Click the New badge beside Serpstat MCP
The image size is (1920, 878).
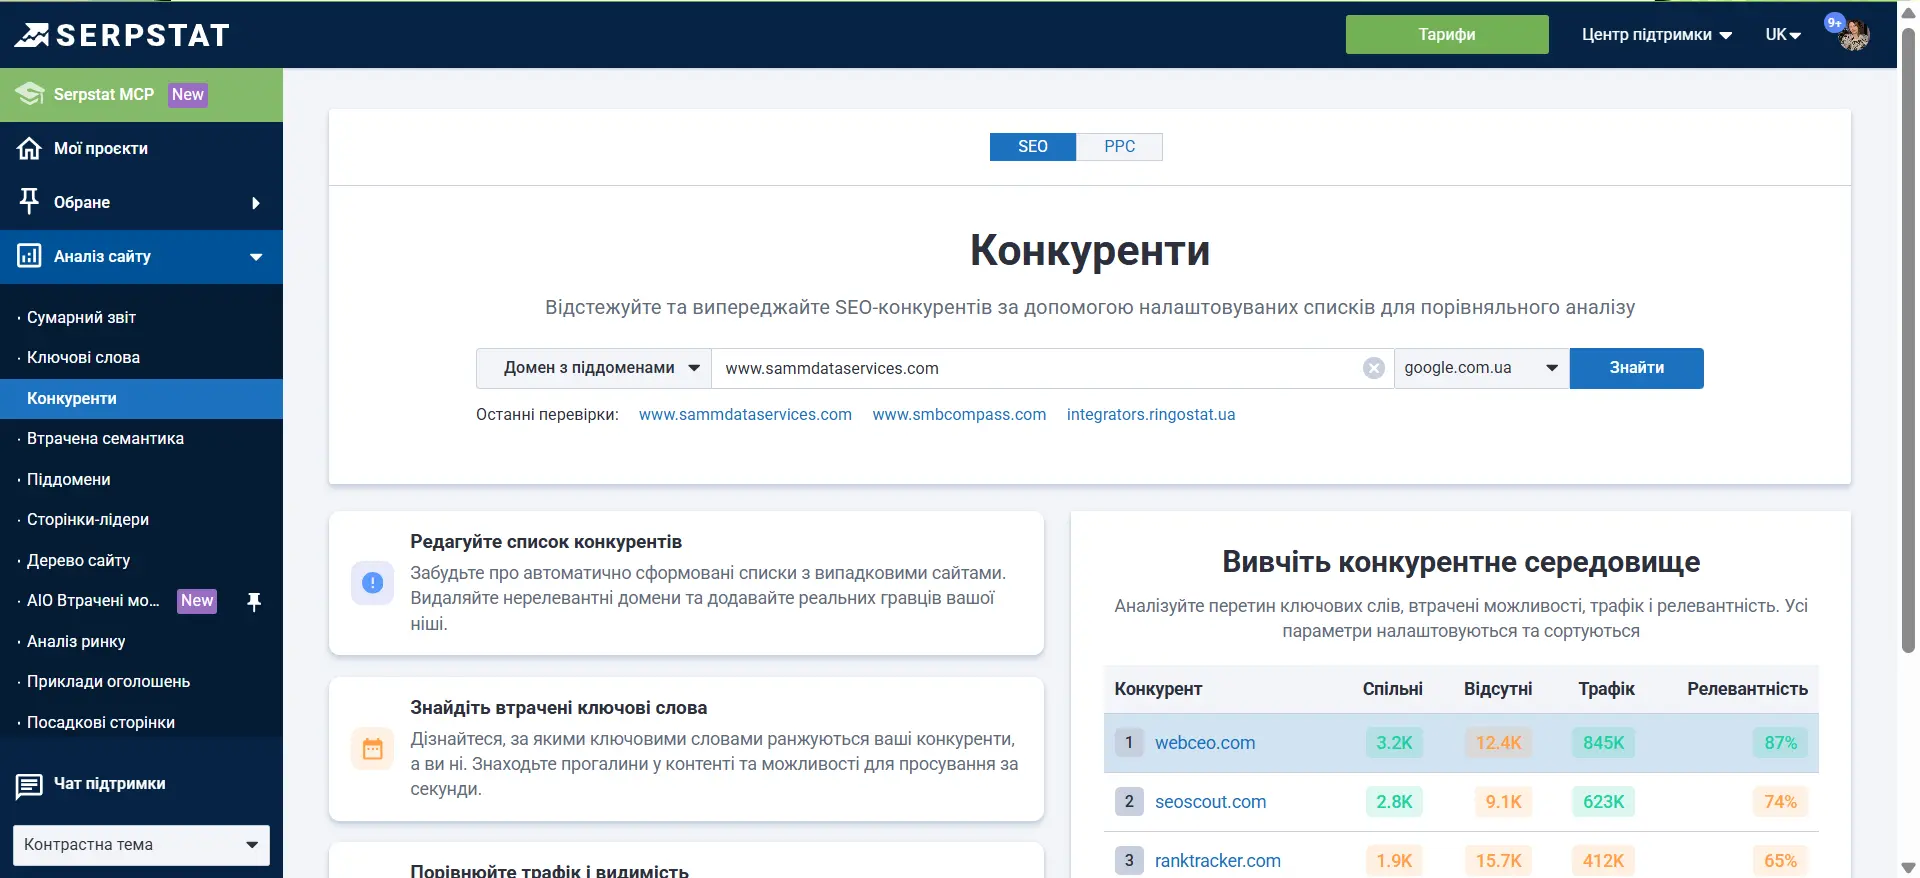point(188,94)
